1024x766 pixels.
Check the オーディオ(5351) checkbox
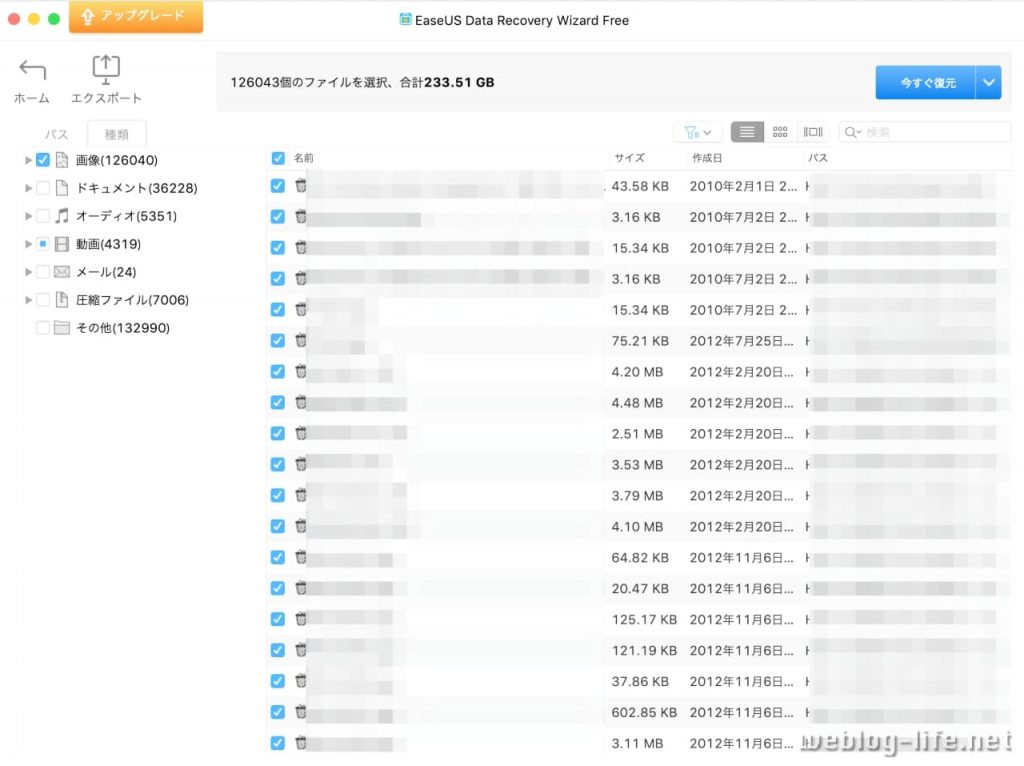click(43, 216)
